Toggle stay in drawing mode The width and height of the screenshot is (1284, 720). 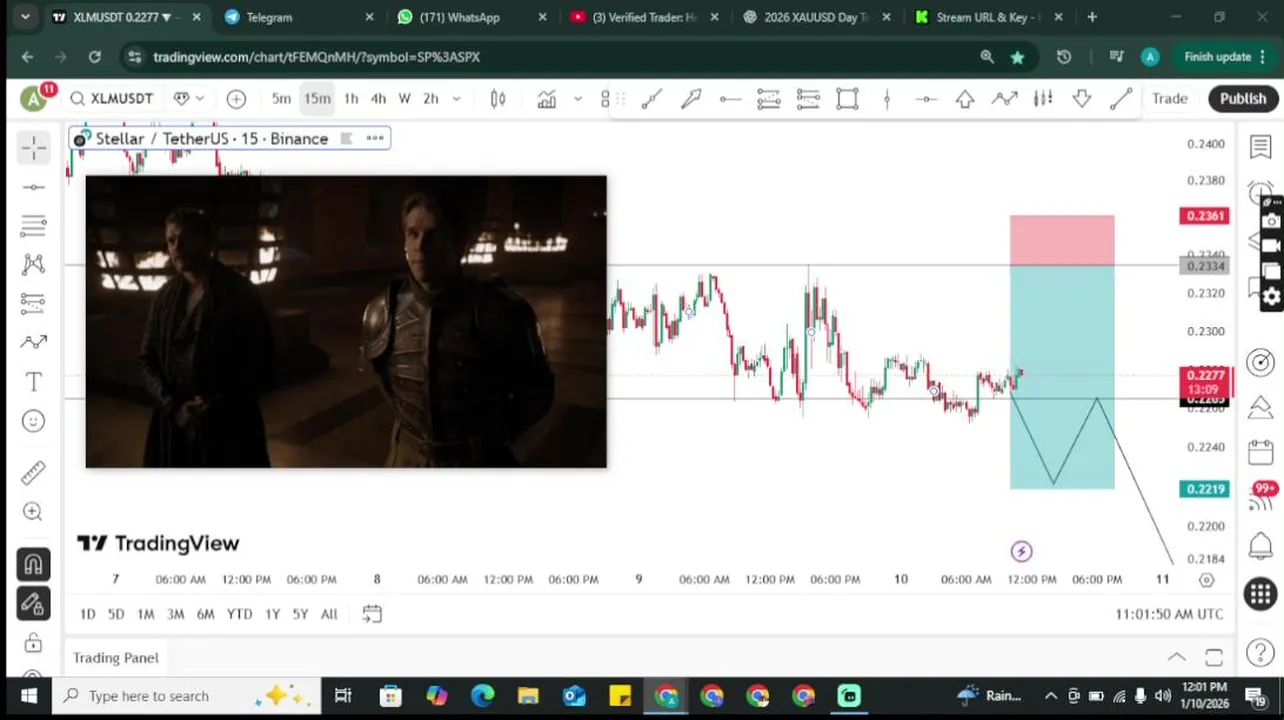tap(33, 603)
